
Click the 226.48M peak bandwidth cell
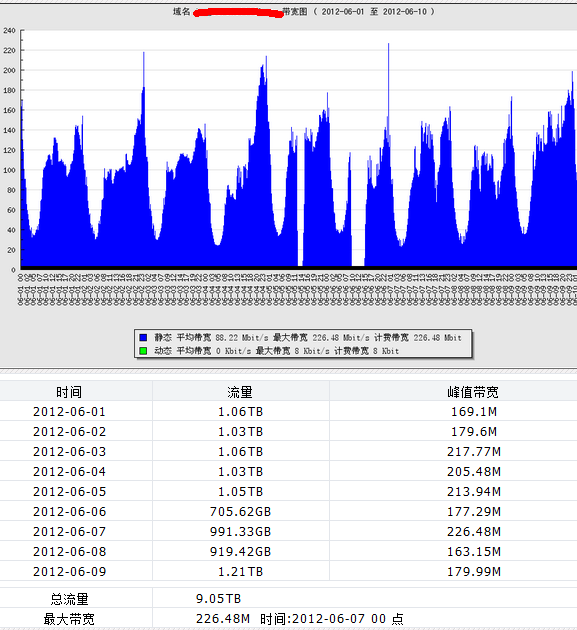click(x=474, y=532)
